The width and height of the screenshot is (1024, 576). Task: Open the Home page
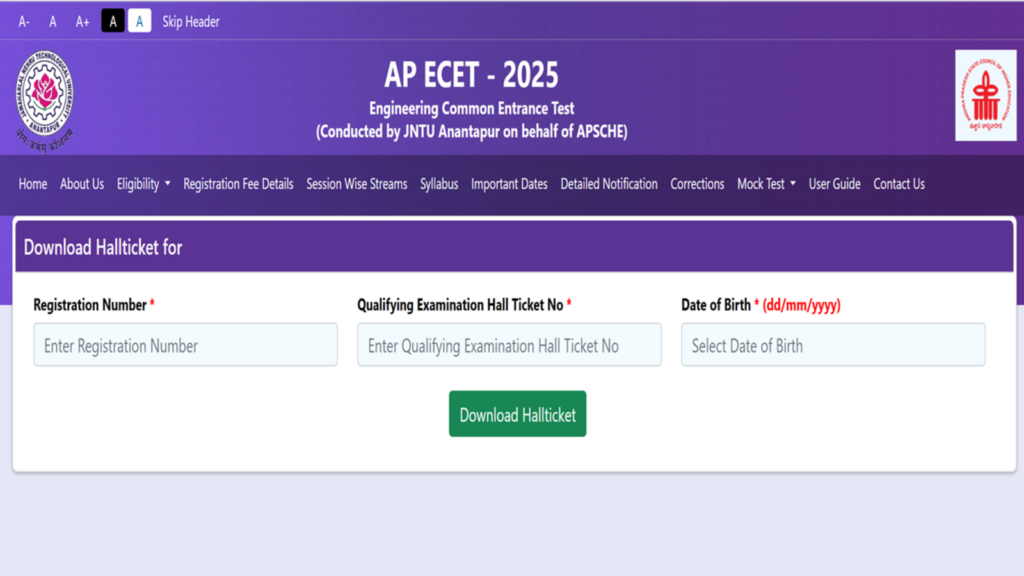32,184
